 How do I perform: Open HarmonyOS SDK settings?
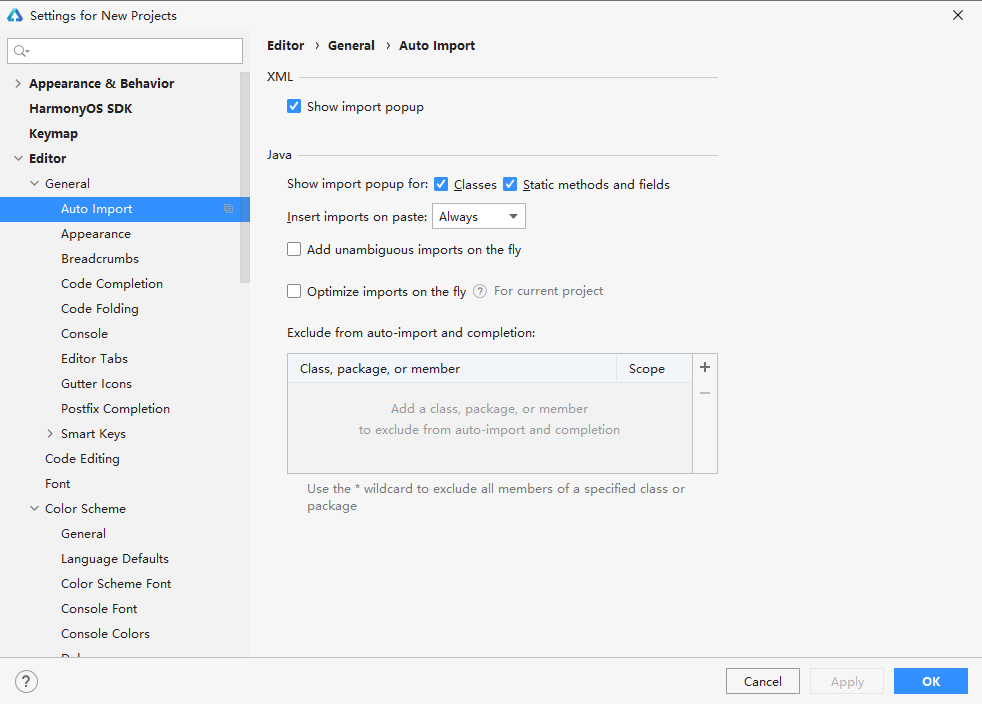point(81,108)
